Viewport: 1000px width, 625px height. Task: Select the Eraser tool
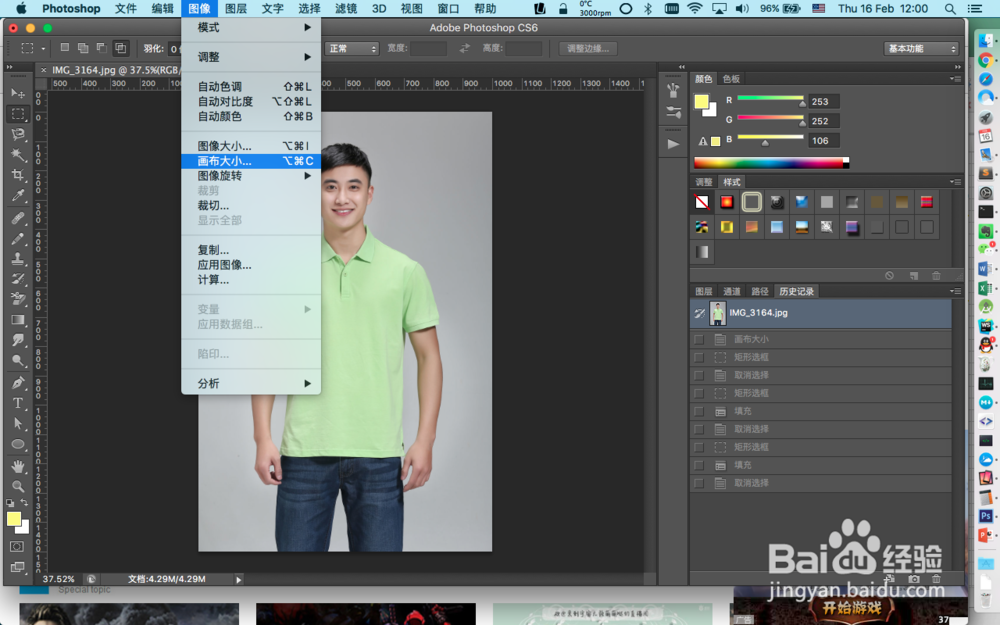18,299
